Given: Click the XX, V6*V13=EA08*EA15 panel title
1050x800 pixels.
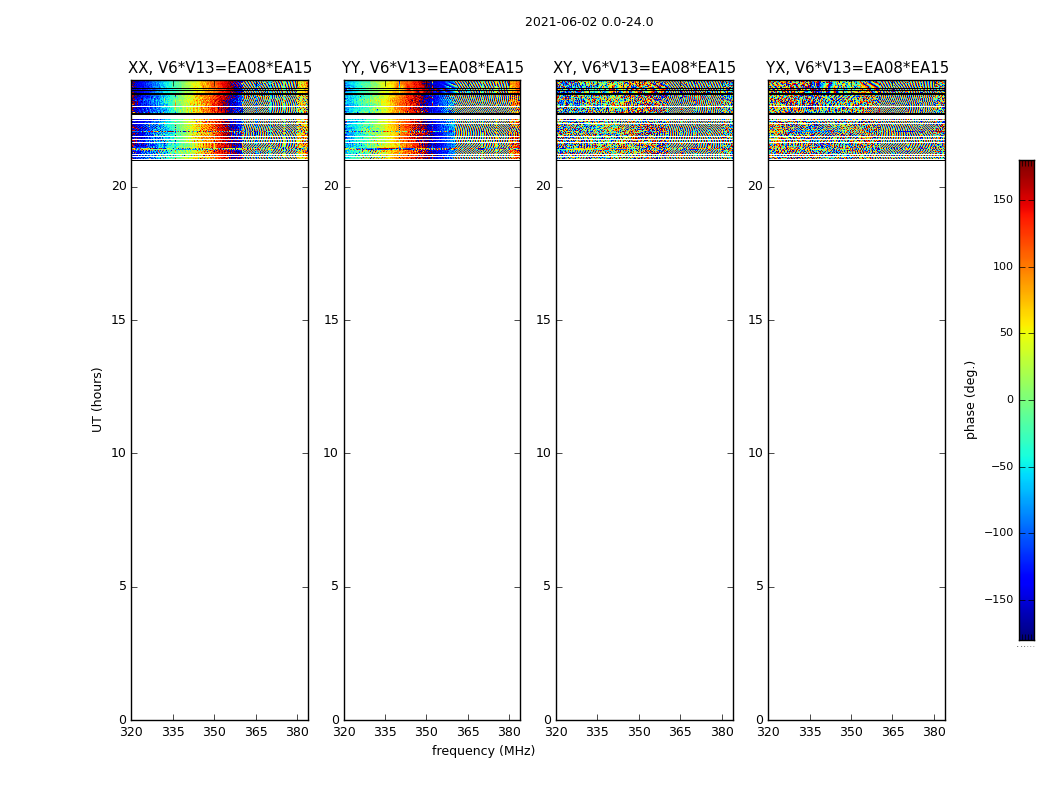Looking at the screenshot, I should 220,68.
